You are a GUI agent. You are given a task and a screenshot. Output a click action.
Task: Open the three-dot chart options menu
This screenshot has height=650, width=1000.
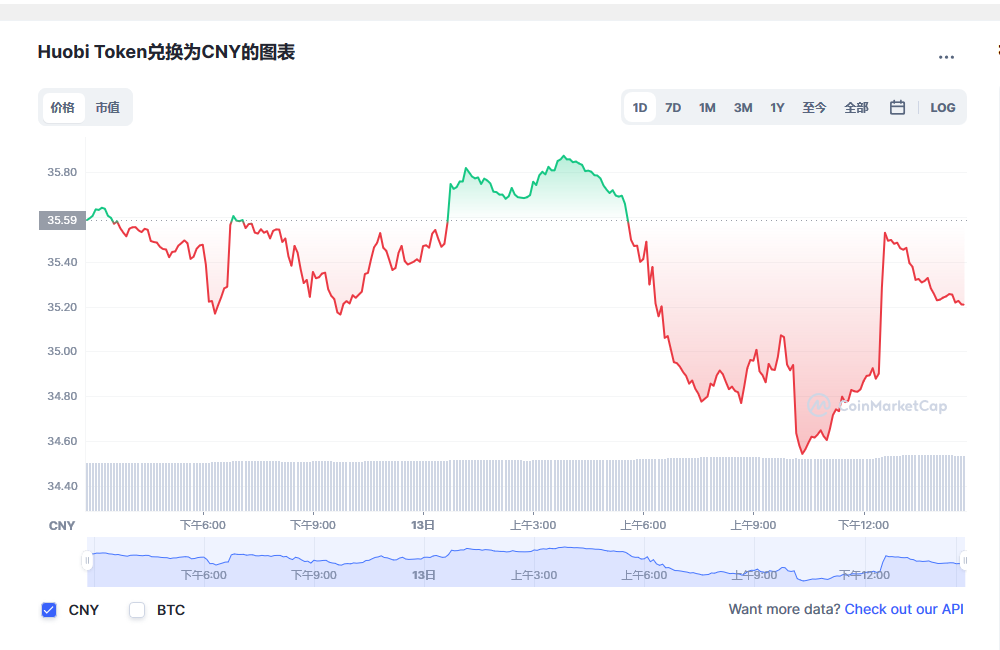click(x=946, y=57)
